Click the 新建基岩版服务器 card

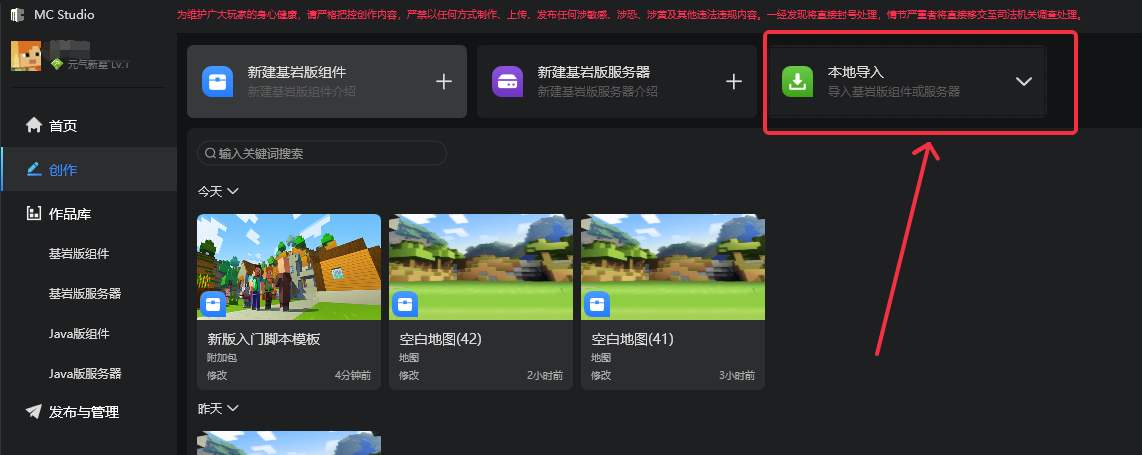617,82
